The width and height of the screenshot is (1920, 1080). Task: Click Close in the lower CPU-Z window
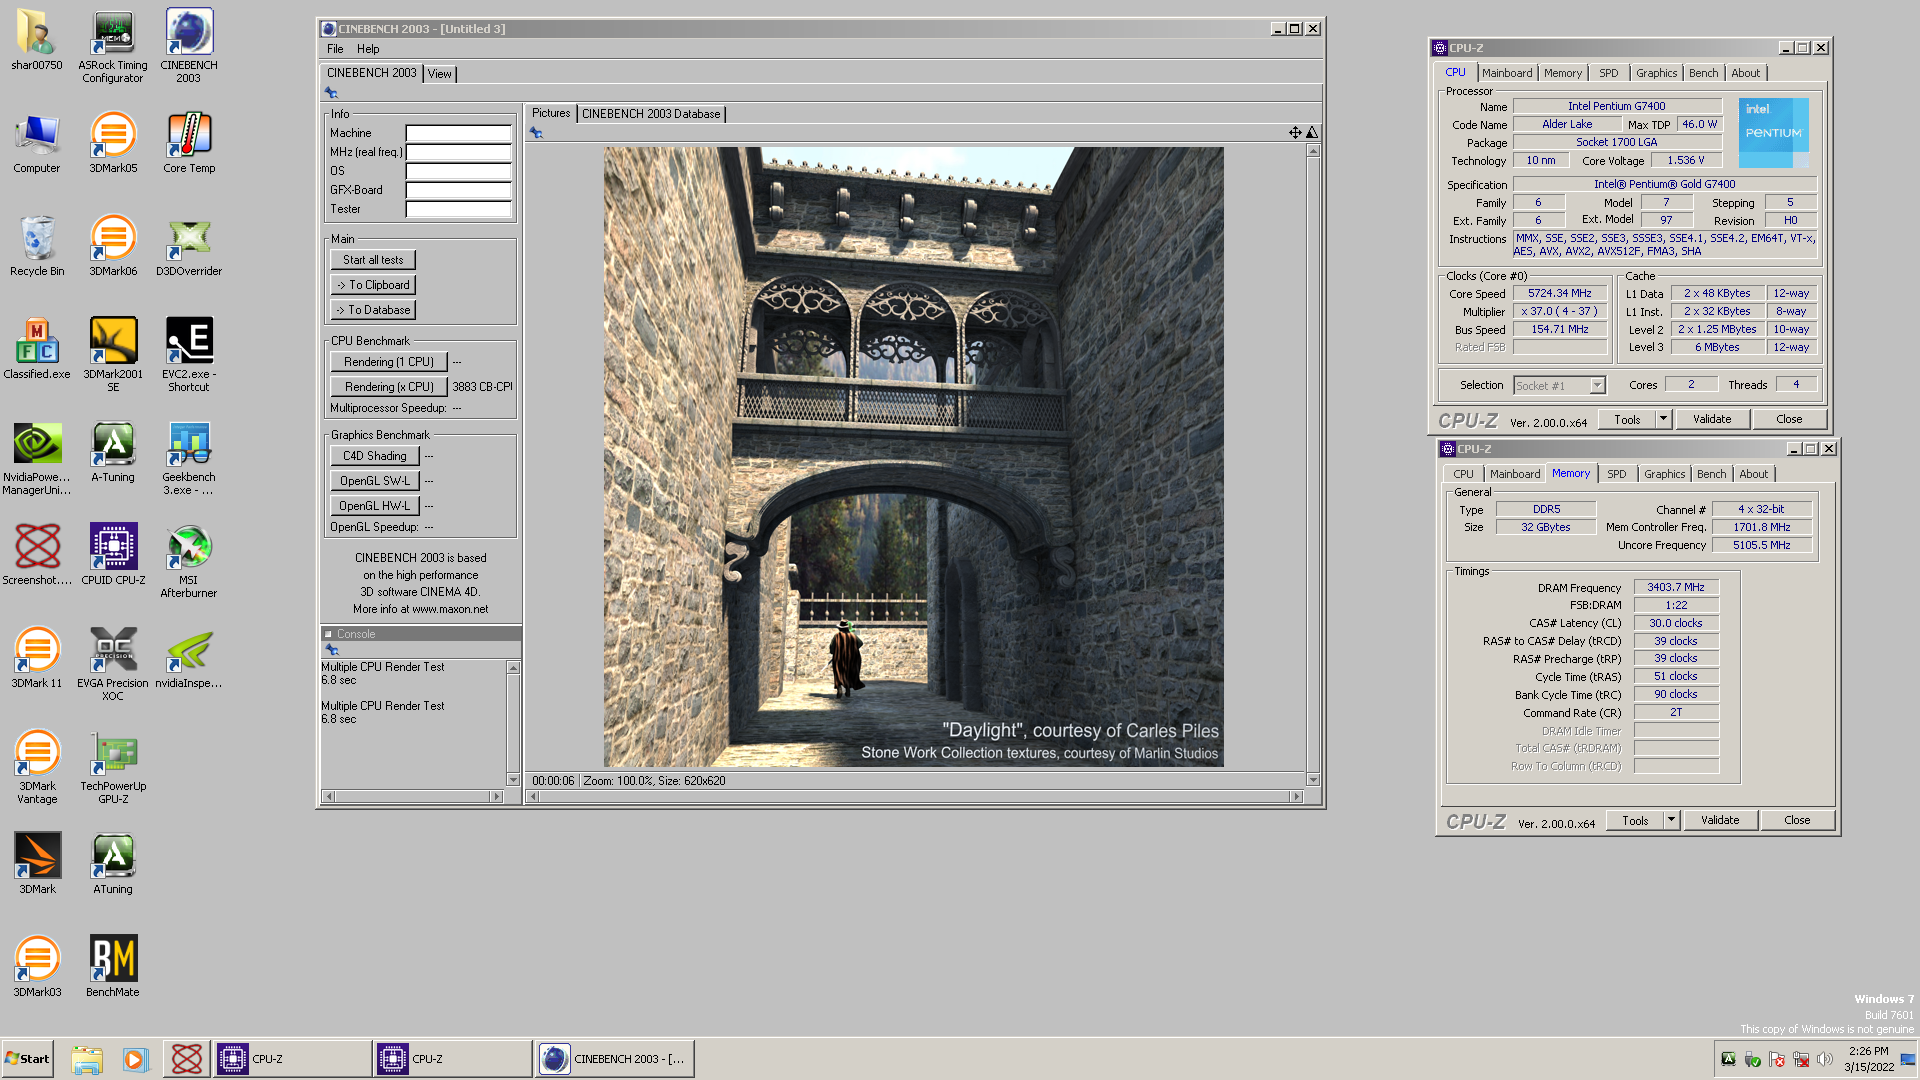click(1797, 820)
